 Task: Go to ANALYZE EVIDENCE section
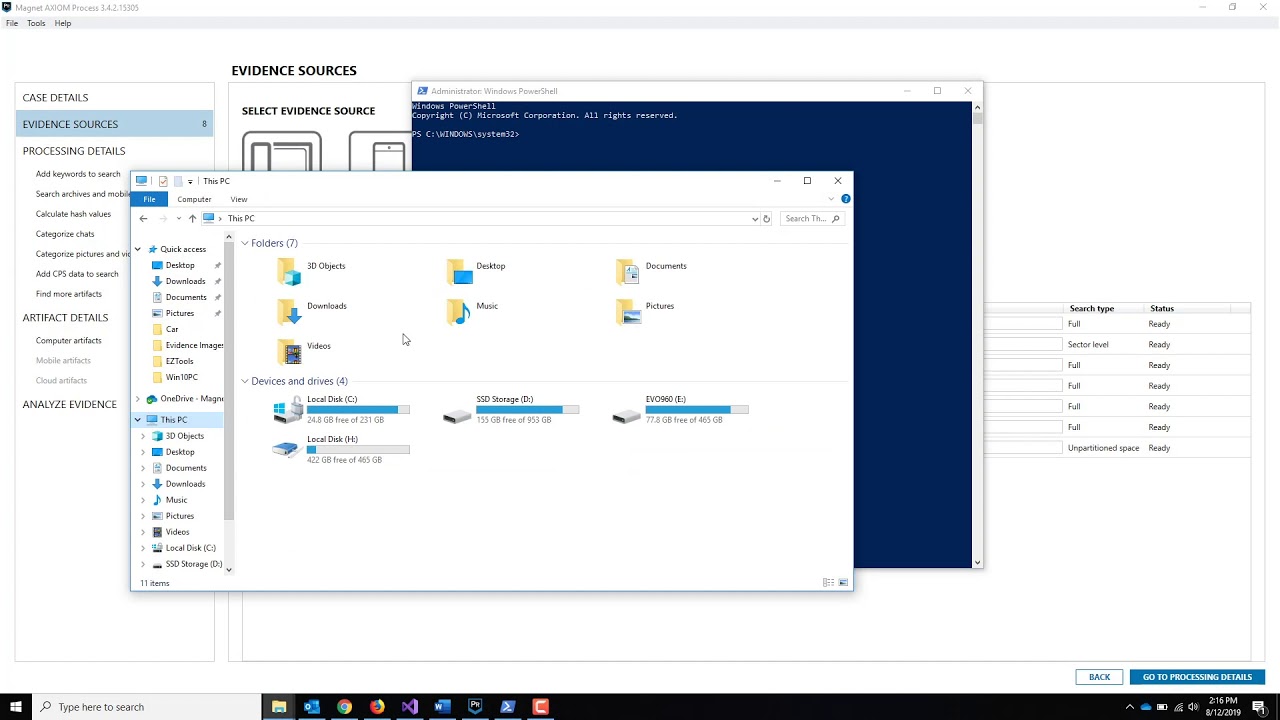pos(70,404)
